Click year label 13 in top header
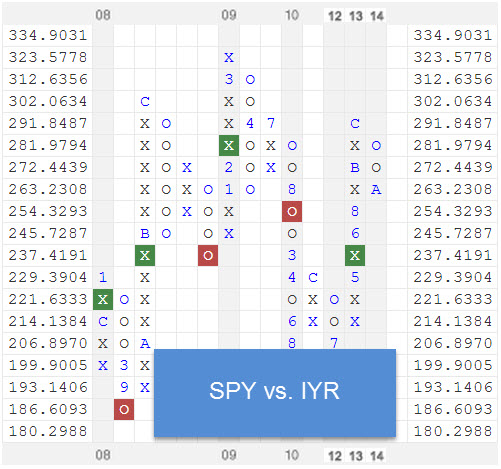 point(356,16)
